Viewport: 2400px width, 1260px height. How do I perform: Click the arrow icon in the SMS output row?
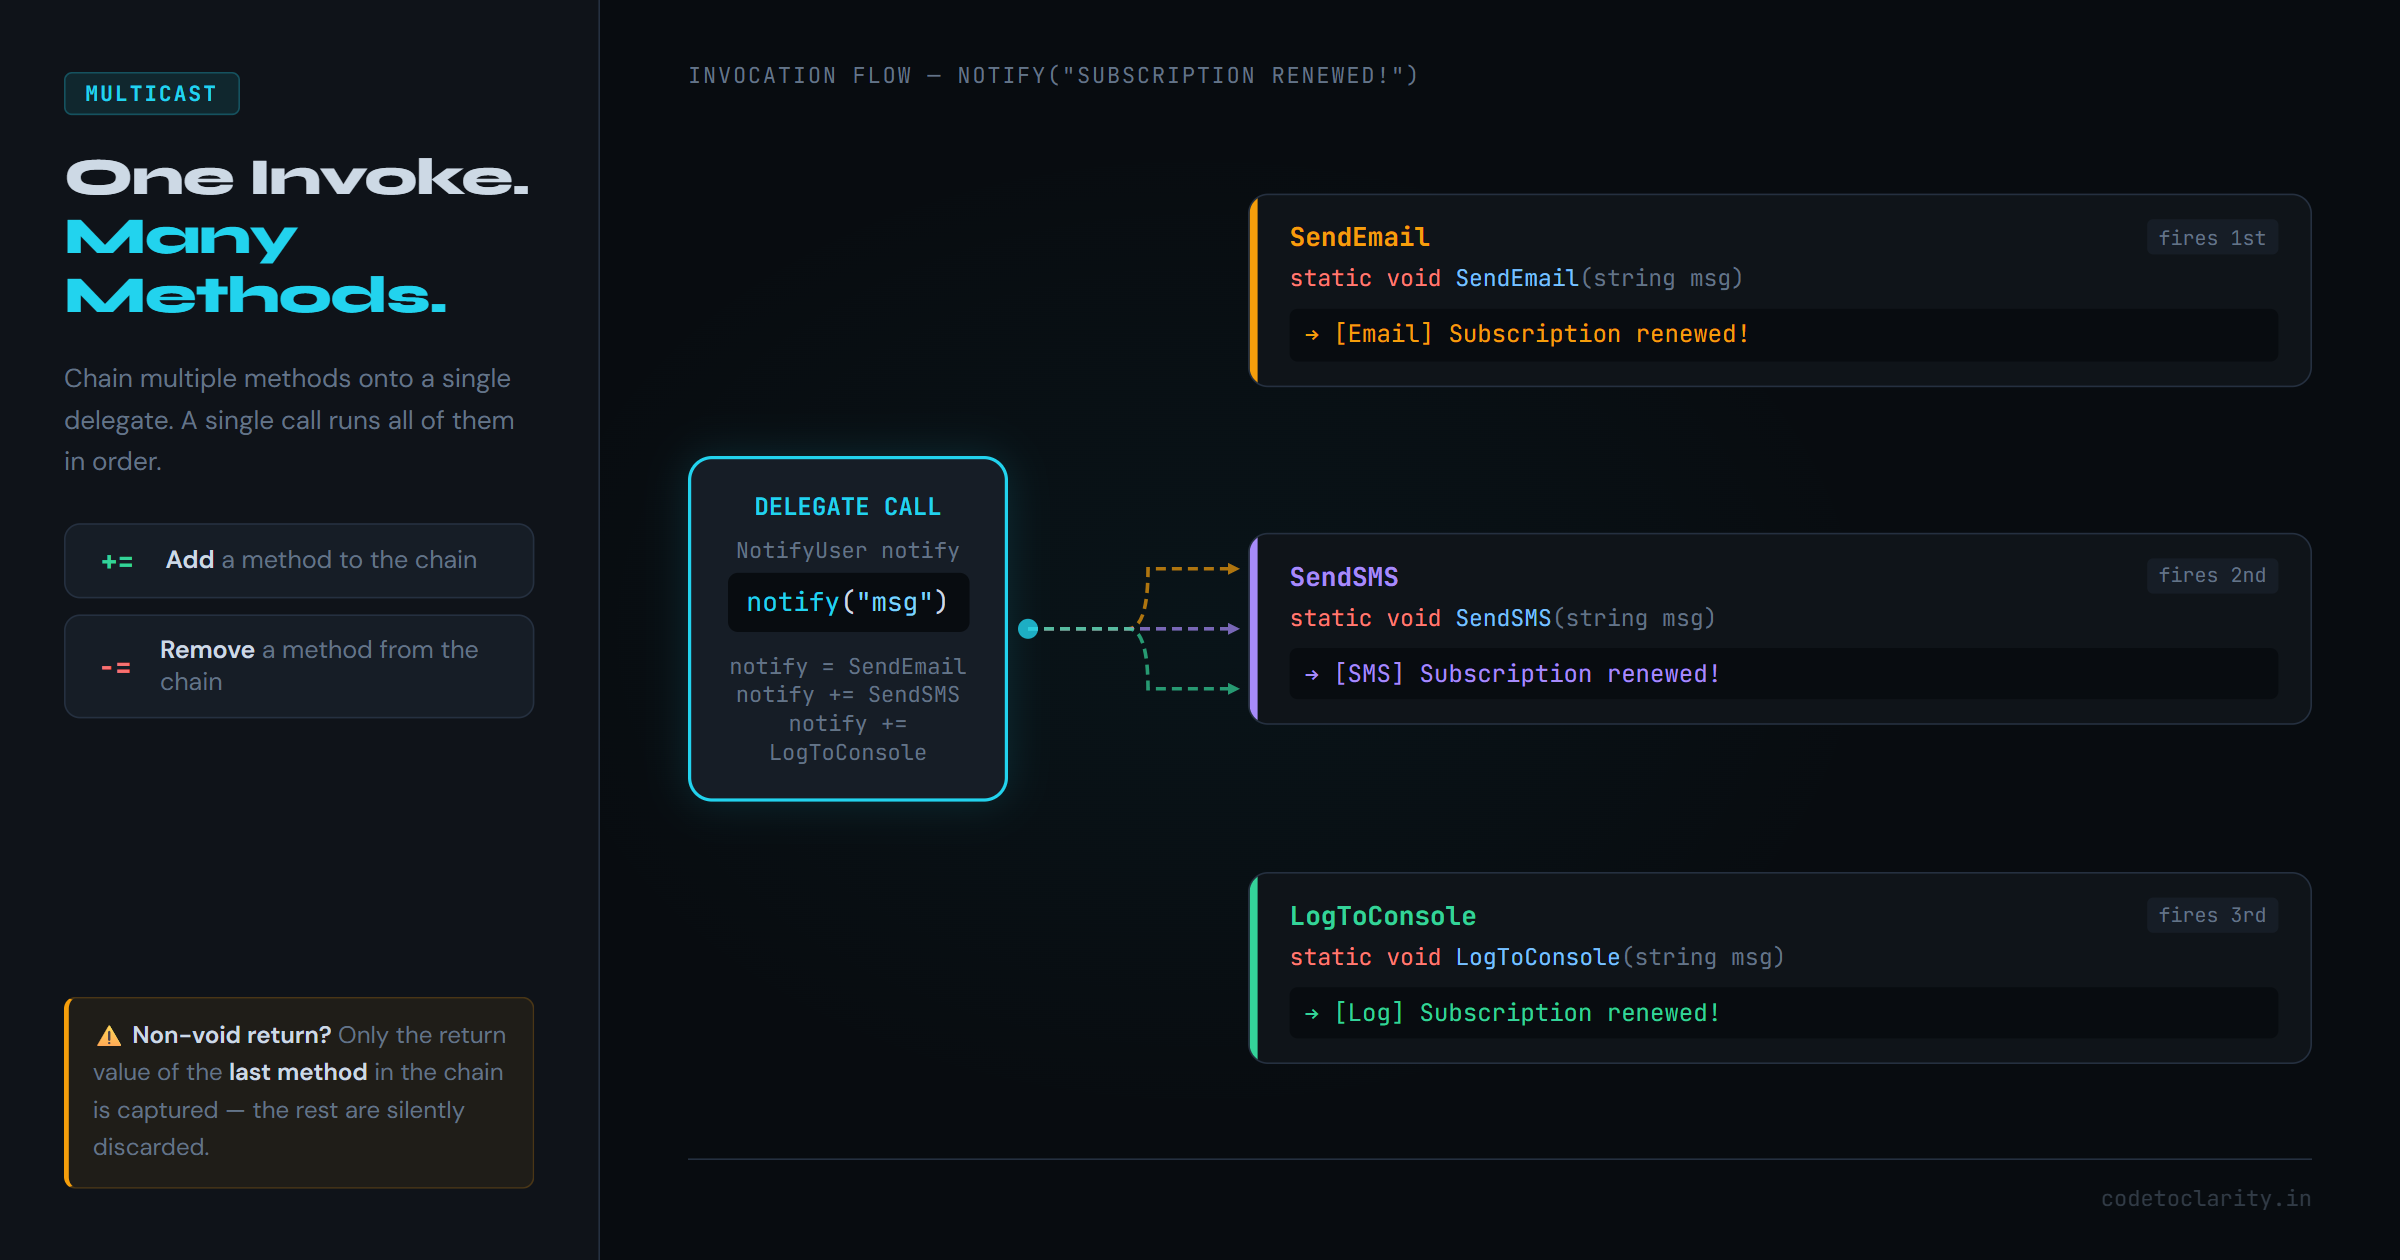pyautogui.click(x=1310, y=674)
